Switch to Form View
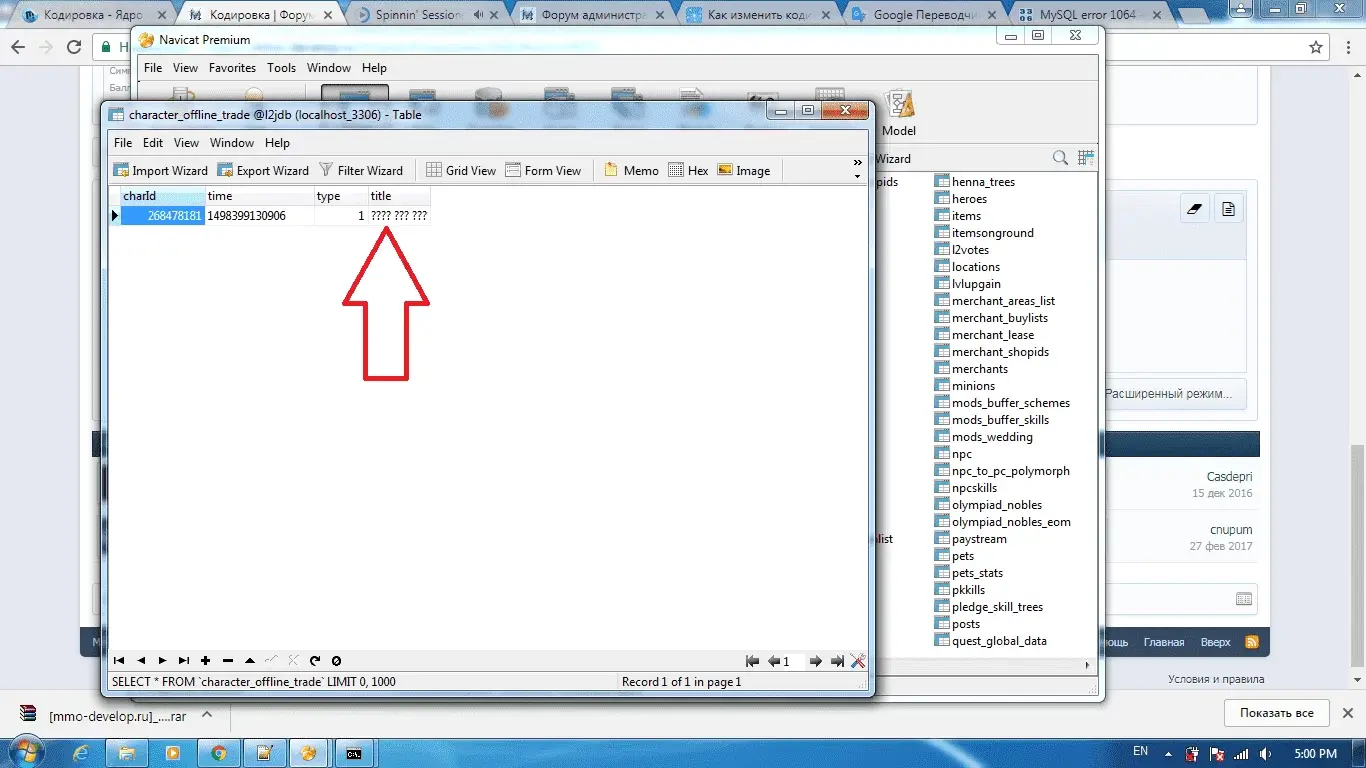 pos(543,170)
